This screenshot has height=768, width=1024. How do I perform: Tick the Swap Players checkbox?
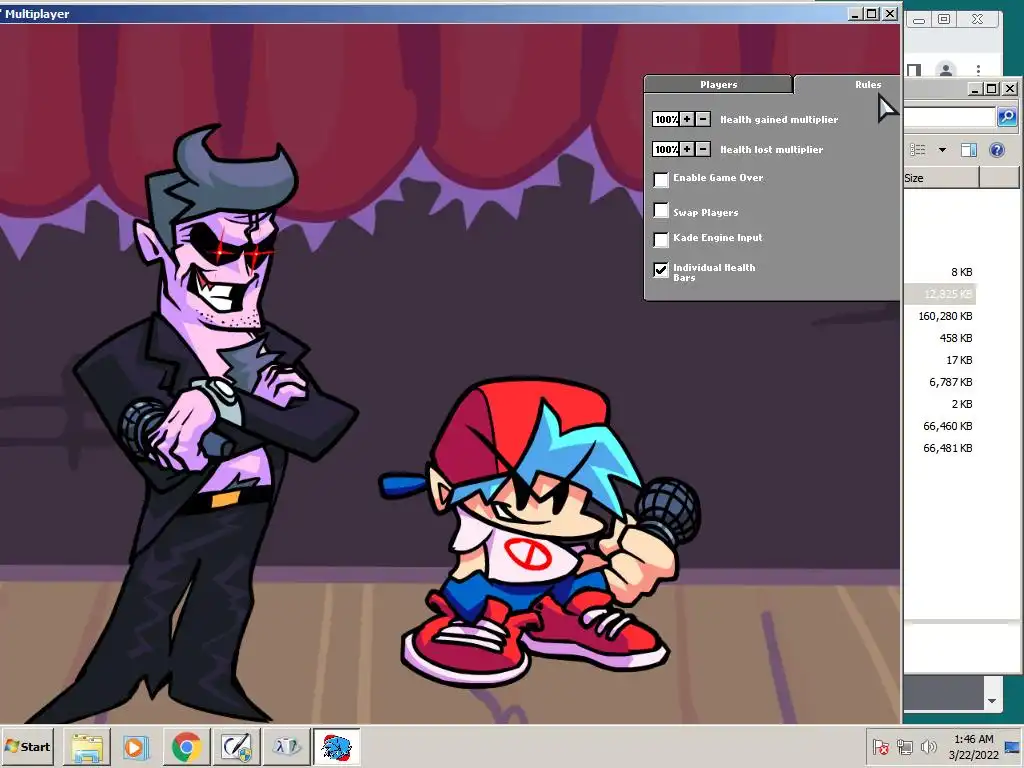(661, 210)
